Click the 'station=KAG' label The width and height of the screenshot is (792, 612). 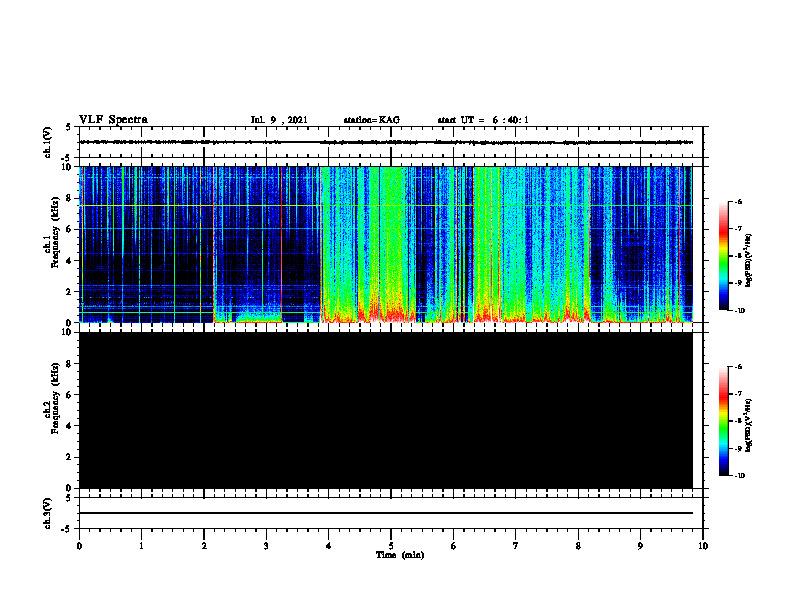click(x=372, y=120)
